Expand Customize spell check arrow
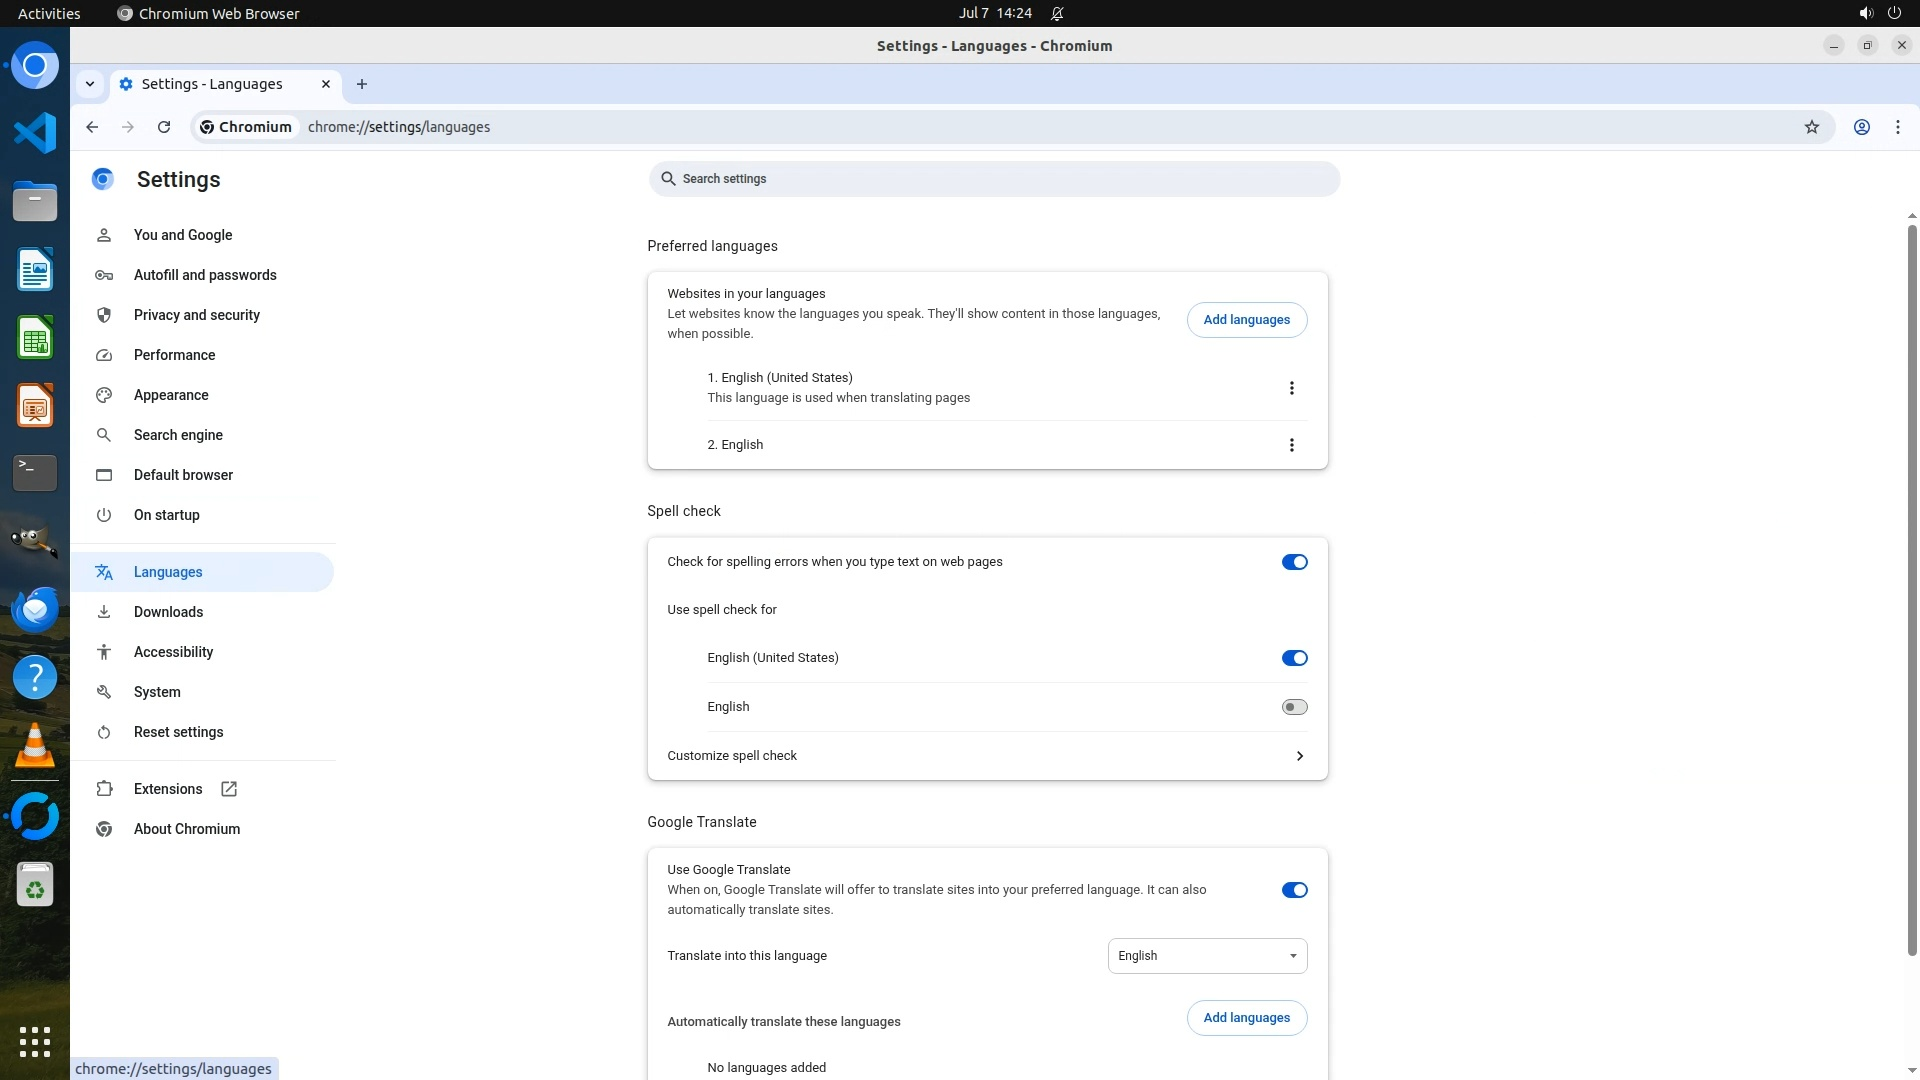This screenshot has height=1080, width=1920. coord(1299,756)
